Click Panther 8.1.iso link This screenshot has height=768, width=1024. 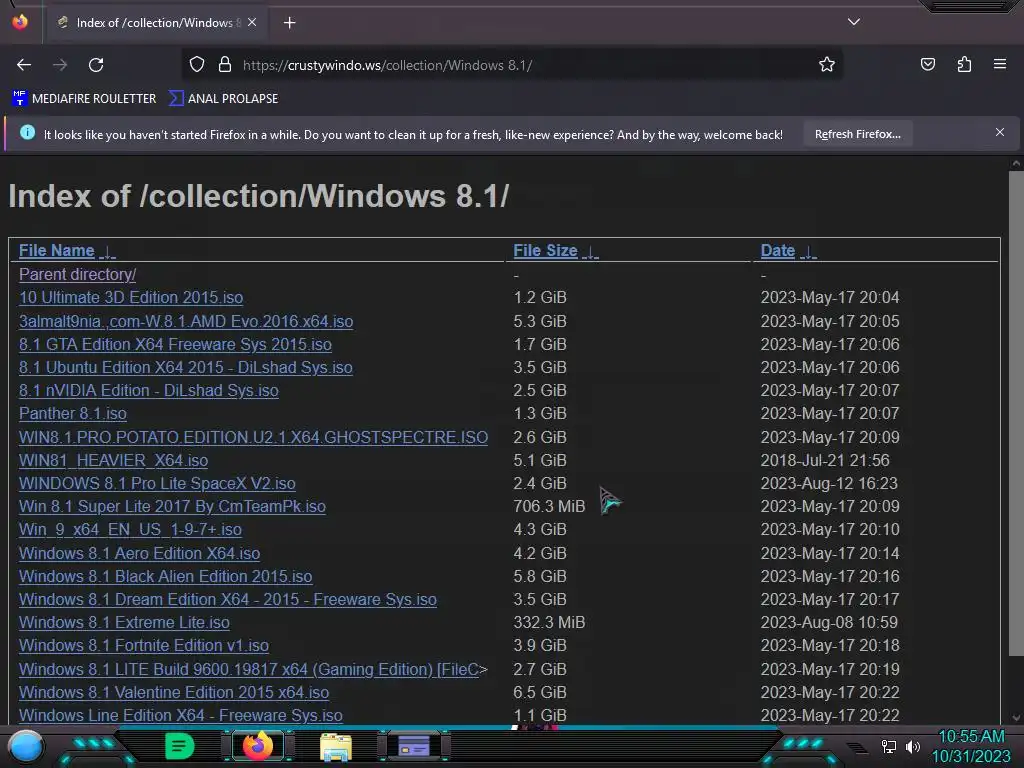[72, 413]
